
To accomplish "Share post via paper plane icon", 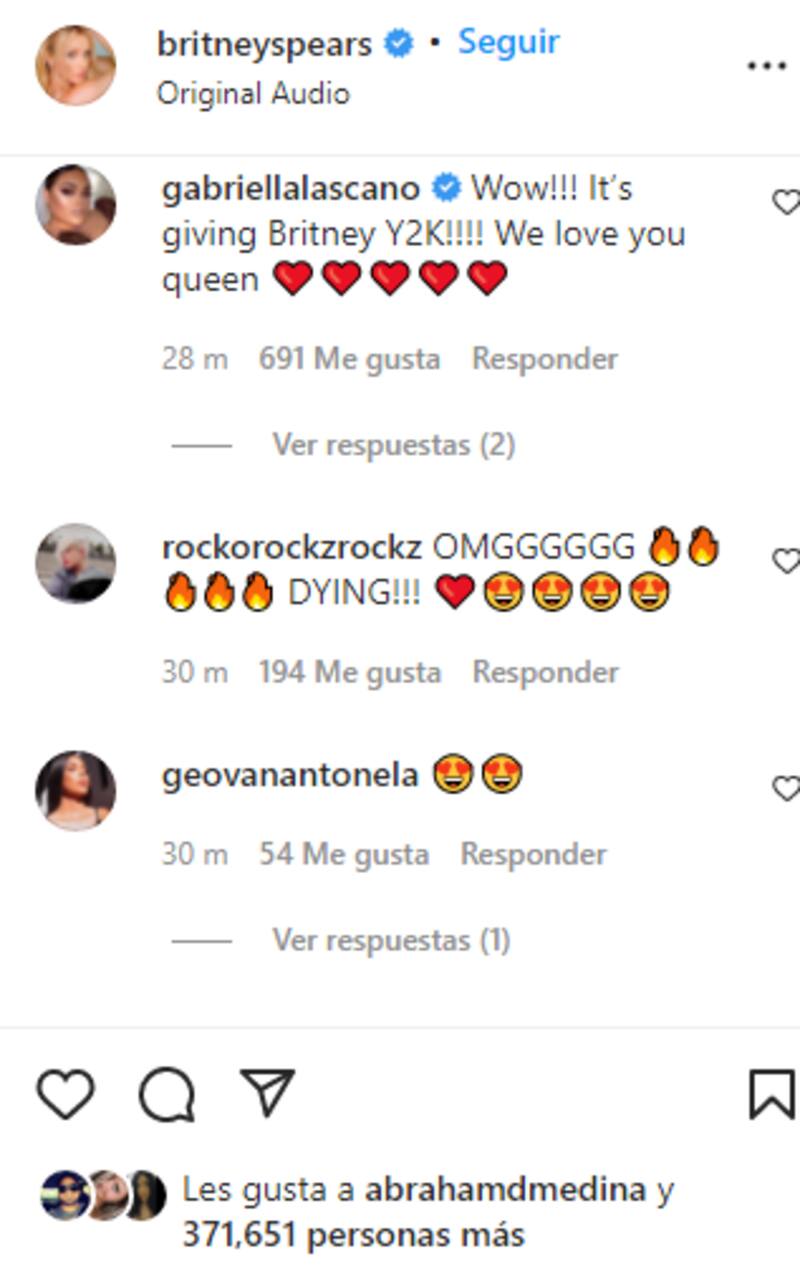I will point(267,1092).
